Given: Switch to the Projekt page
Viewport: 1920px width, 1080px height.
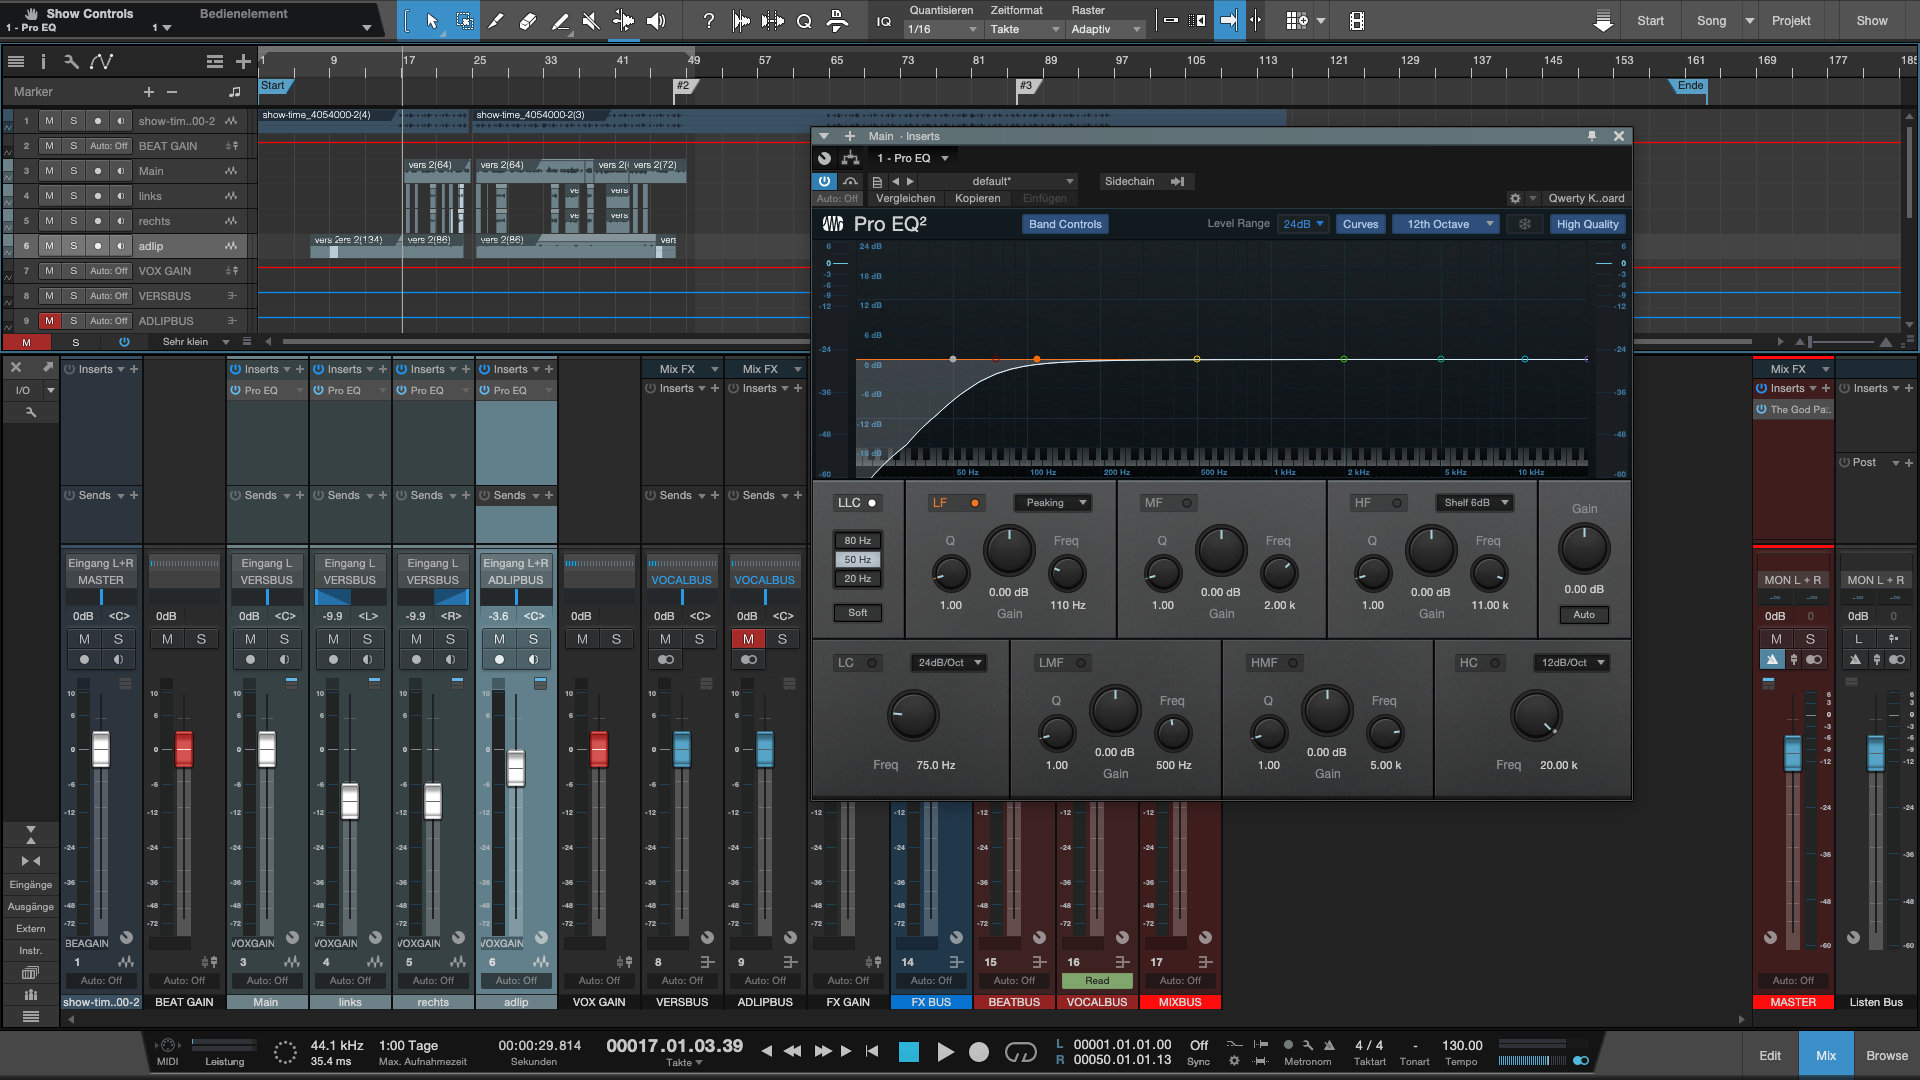Looking at the screenshot, I should pyautogui.click(x=1791, y=21).
